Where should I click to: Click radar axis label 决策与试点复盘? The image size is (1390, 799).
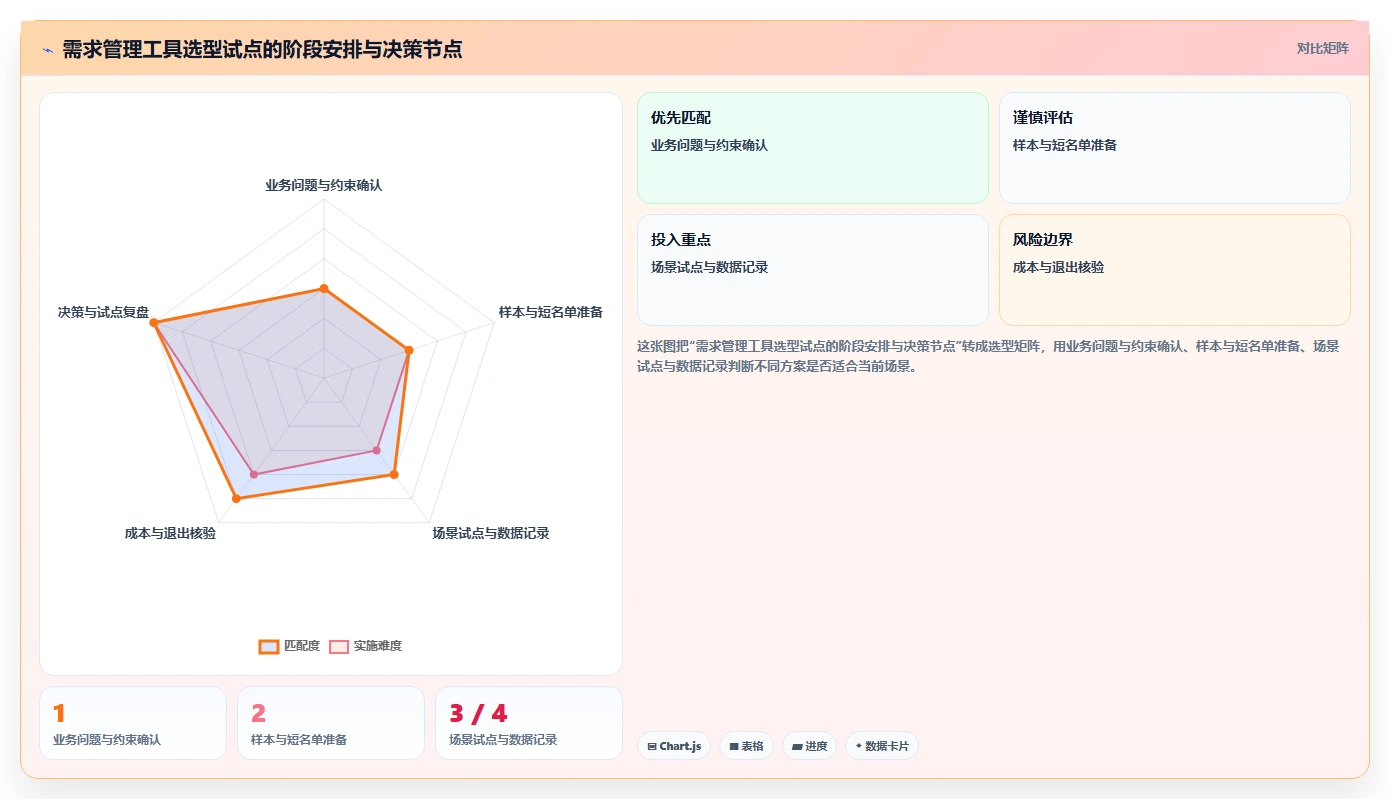[103, 312]
